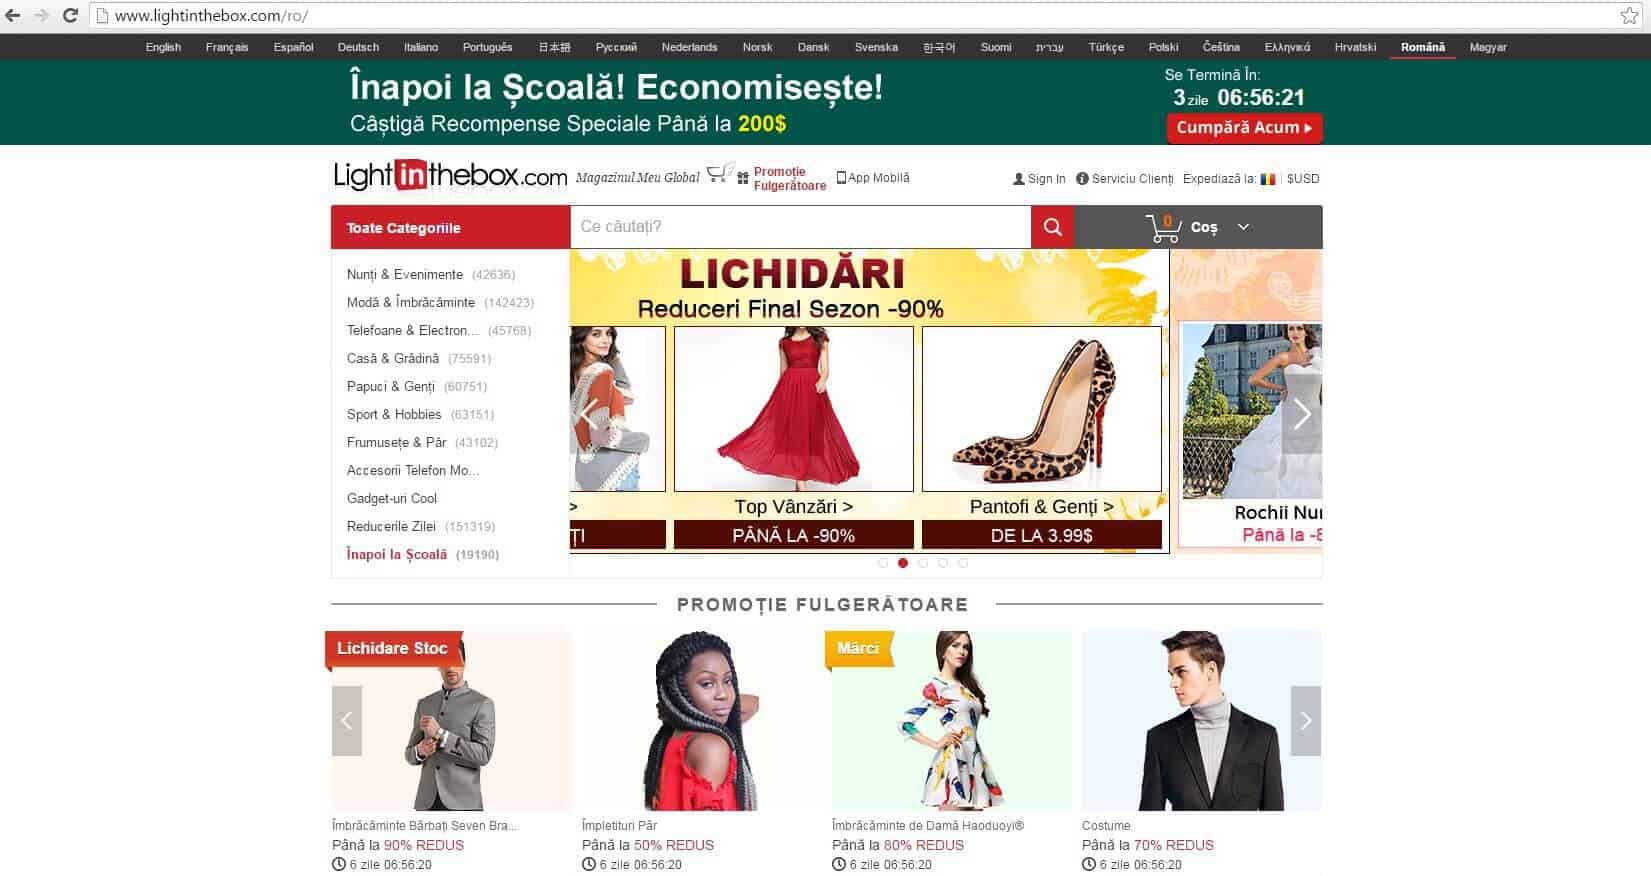Click the Romanian flag shipping selector
Viewport: 1651px width, 876px height.
pyautogui.click(x=1268, y=179)
